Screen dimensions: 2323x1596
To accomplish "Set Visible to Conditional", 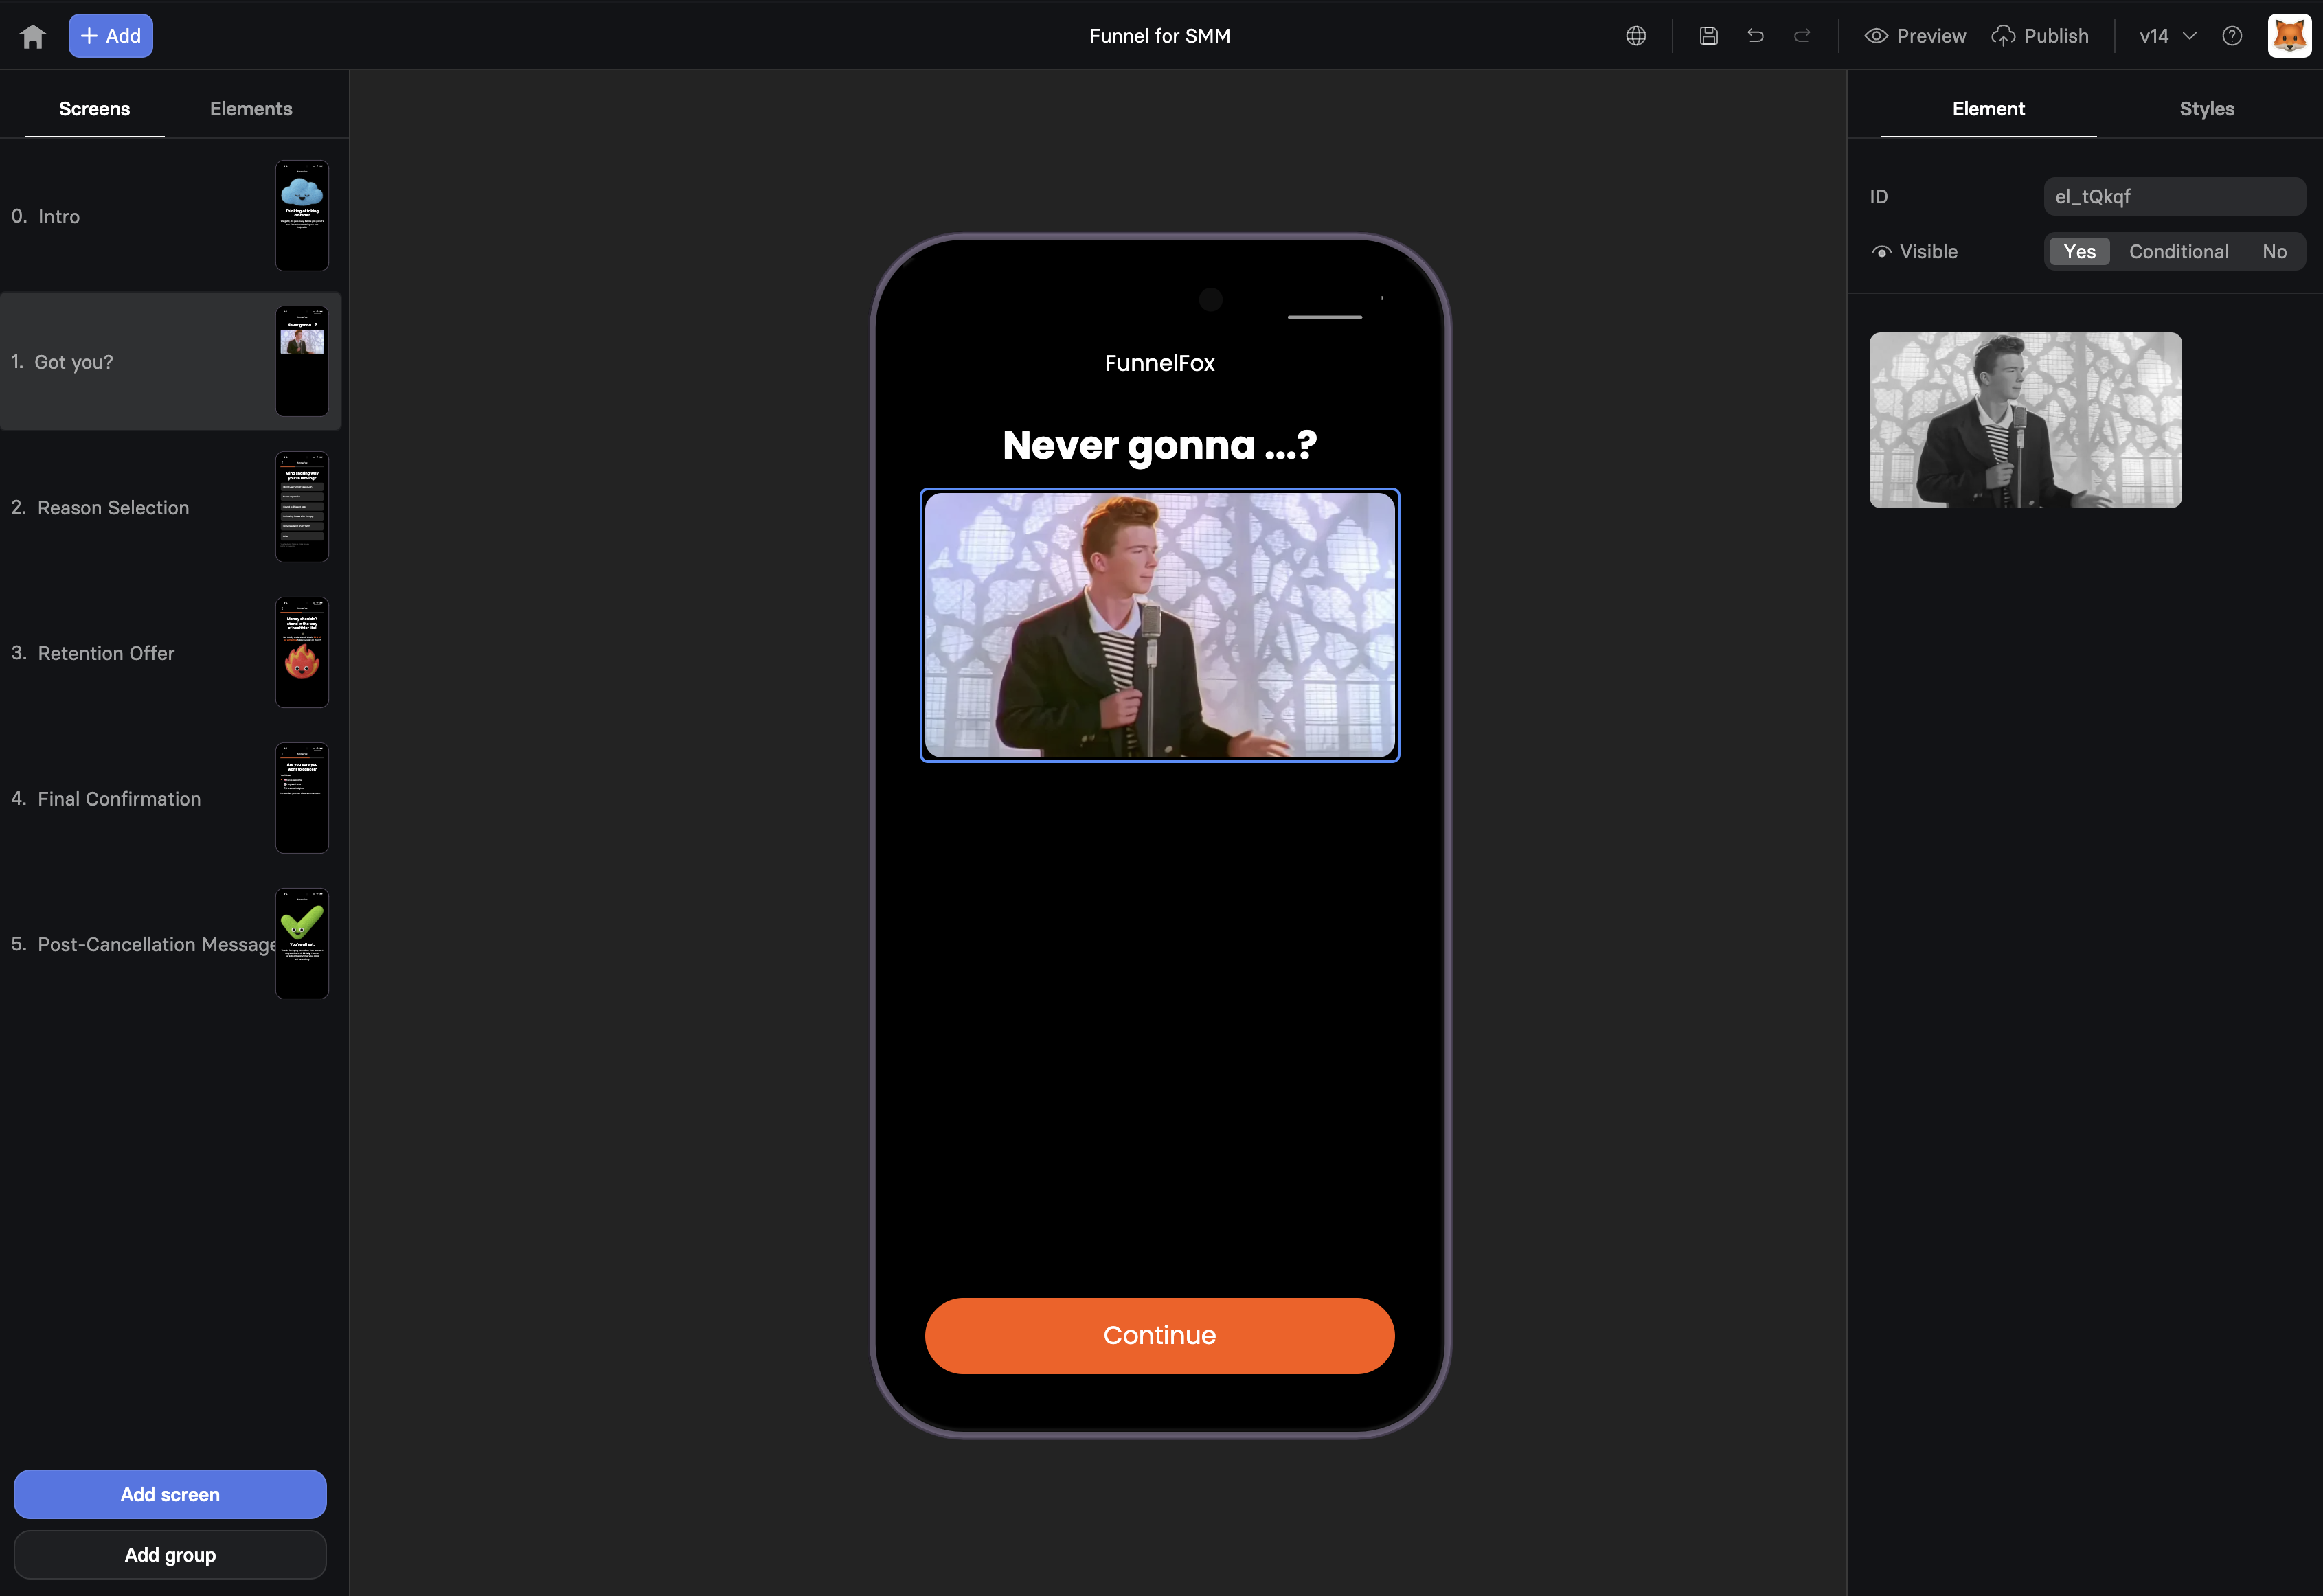I will click(x=2178, y=252).
